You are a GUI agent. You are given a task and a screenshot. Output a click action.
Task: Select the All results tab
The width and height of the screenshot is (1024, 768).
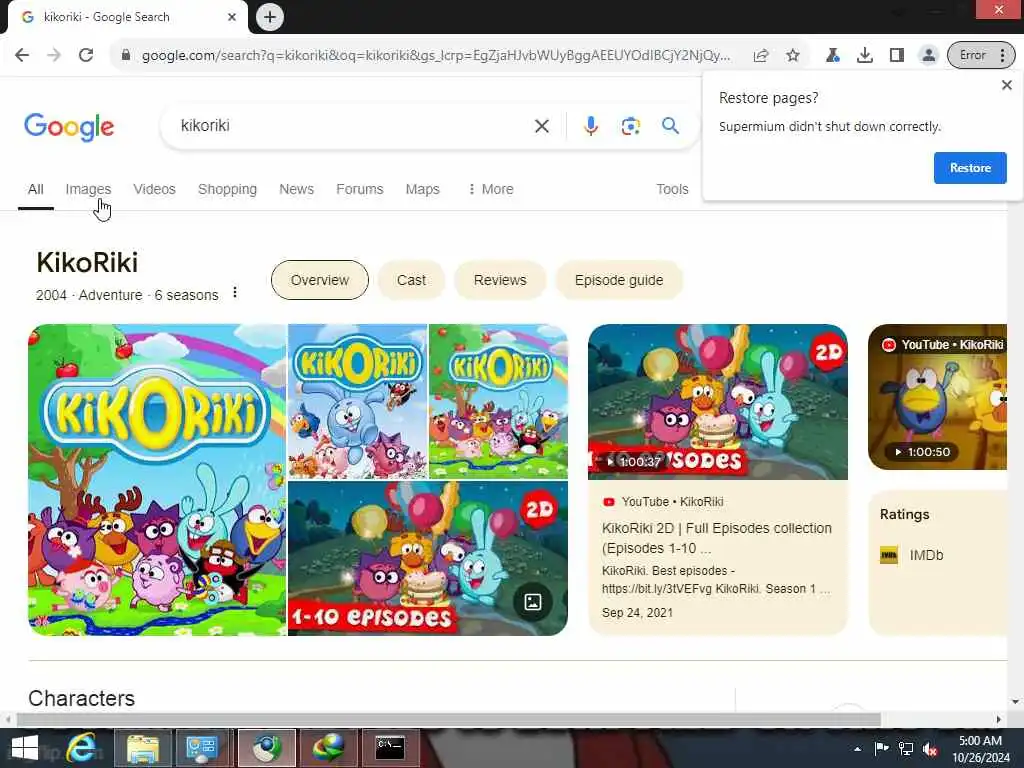[x=36, y=189]
